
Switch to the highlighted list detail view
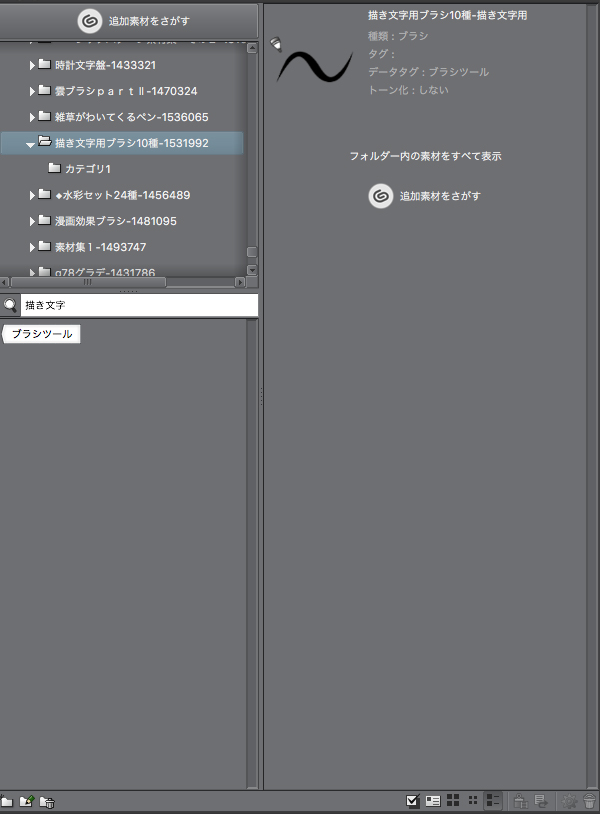(x=493, y=801)
